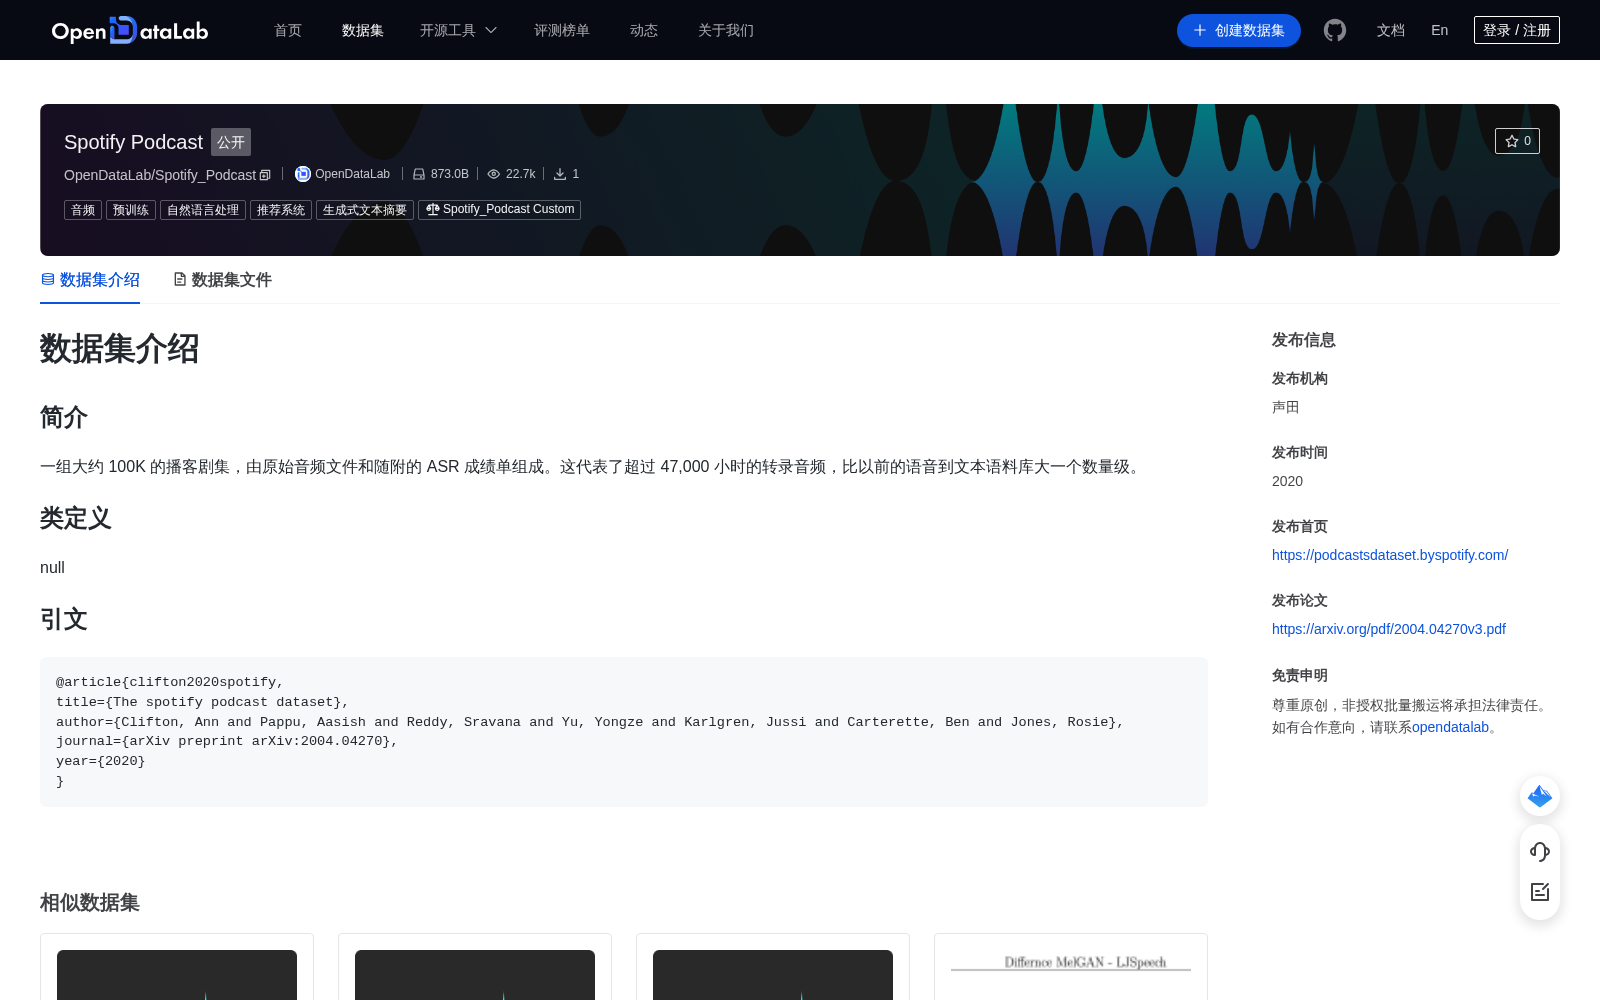The height and width of the screenshot is (1000, 1600).
Task: Click the 相似数据集 heading
Action: [90, 902]
